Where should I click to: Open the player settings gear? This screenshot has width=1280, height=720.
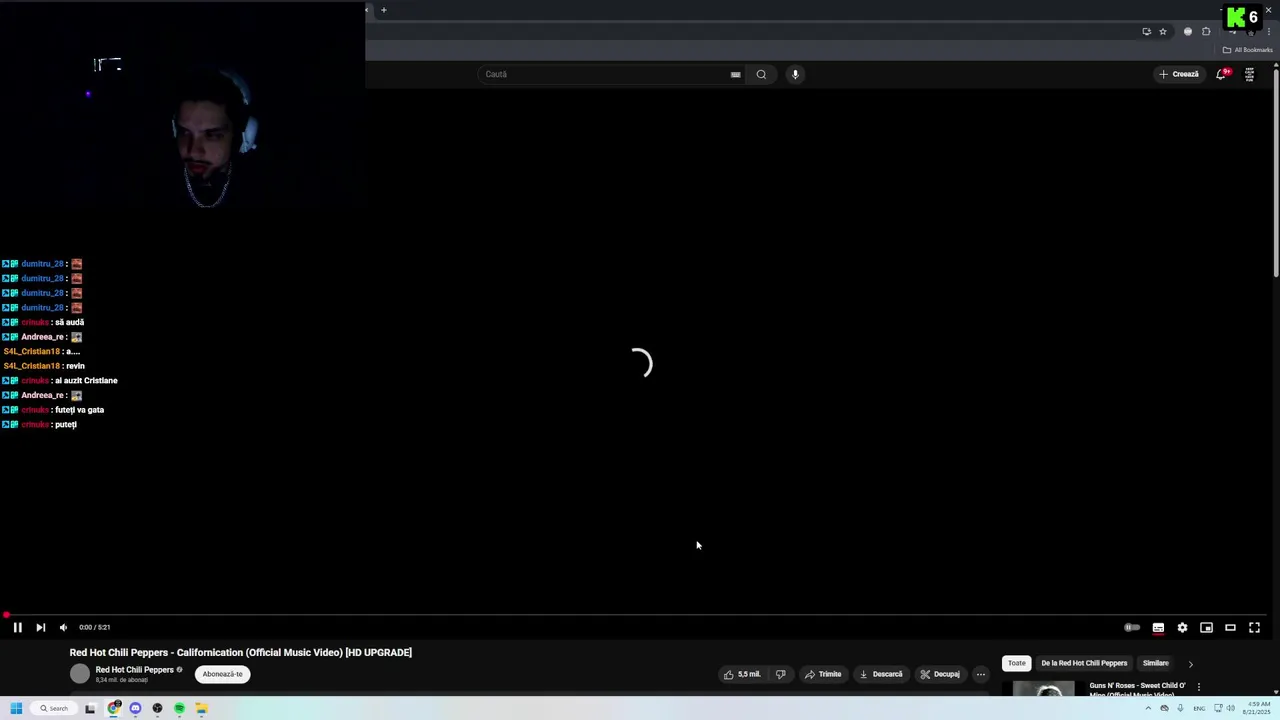[1182, 627]
